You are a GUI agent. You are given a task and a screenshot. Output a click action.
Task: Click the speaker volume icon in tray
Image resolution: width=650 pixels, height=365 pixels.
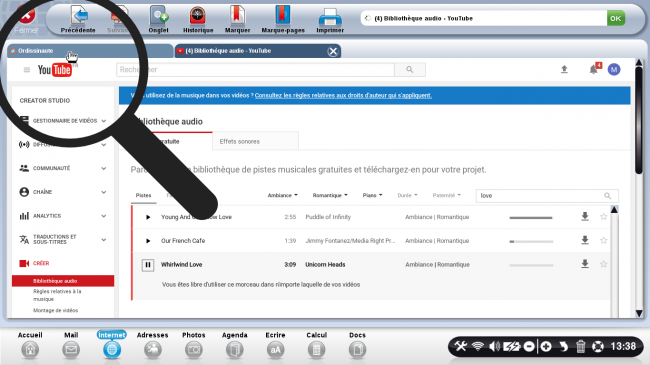coord(494,346)
